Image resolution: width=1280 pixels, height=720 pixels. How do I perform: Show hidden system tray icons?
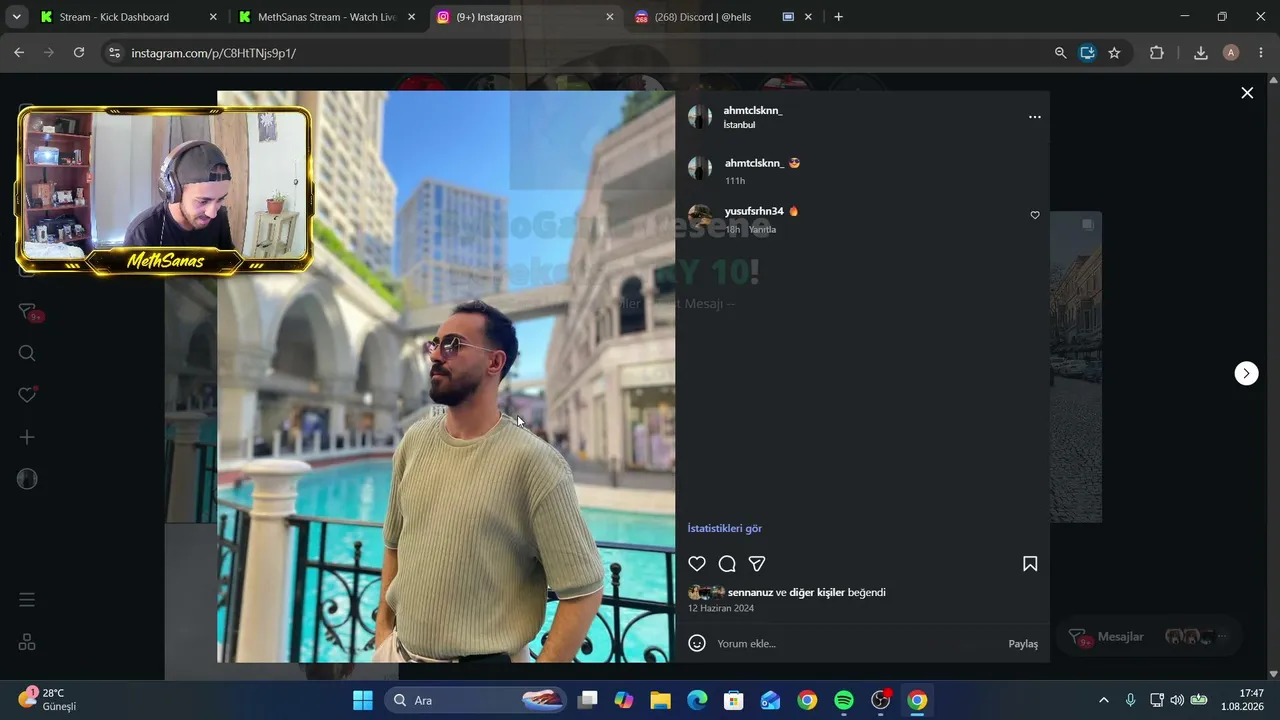point(1104,700)
